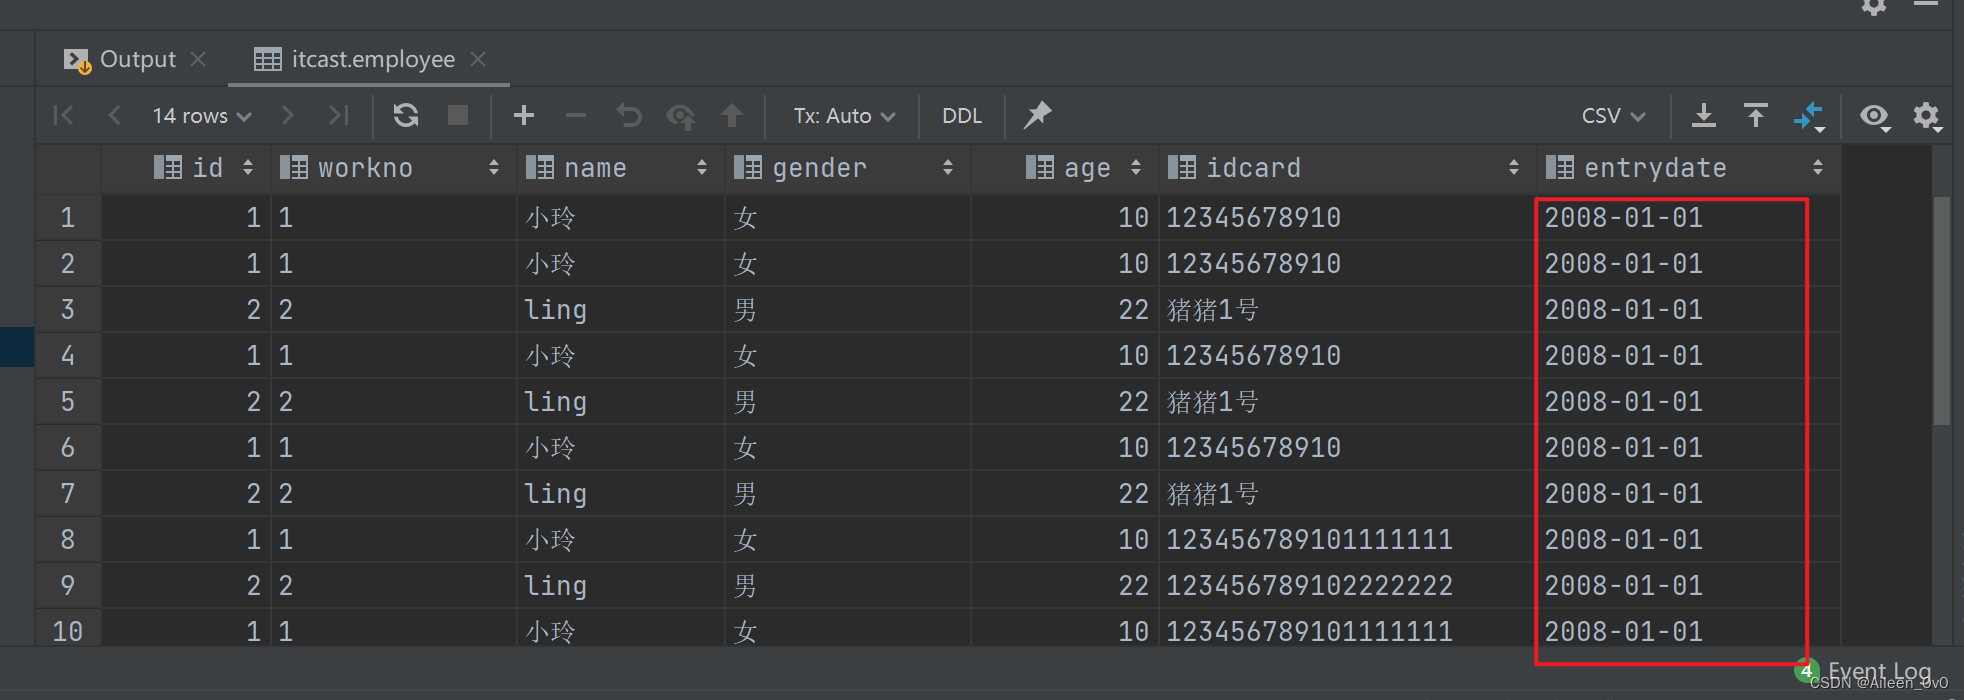Click the compare data icon
The image size is (1964, 700).
point(1808,116)
